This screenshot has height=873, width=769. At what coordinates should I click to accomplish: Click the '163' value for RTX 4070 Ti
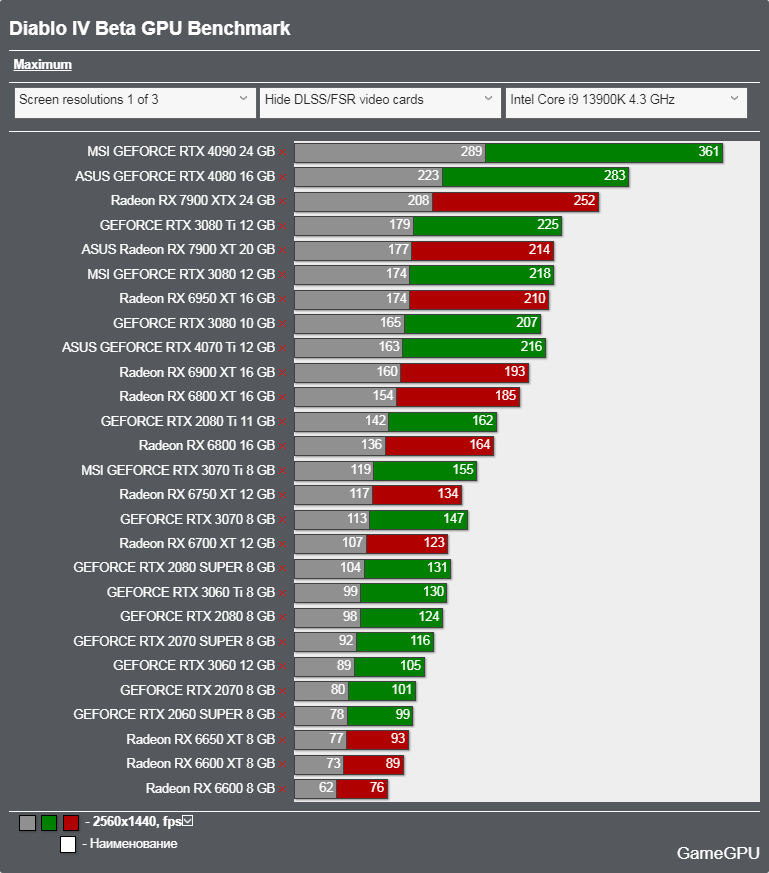(x=389, y=347)
